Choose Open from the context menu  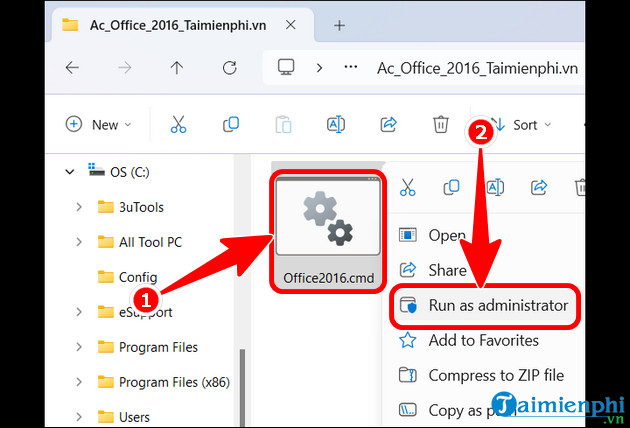[432, 235]
